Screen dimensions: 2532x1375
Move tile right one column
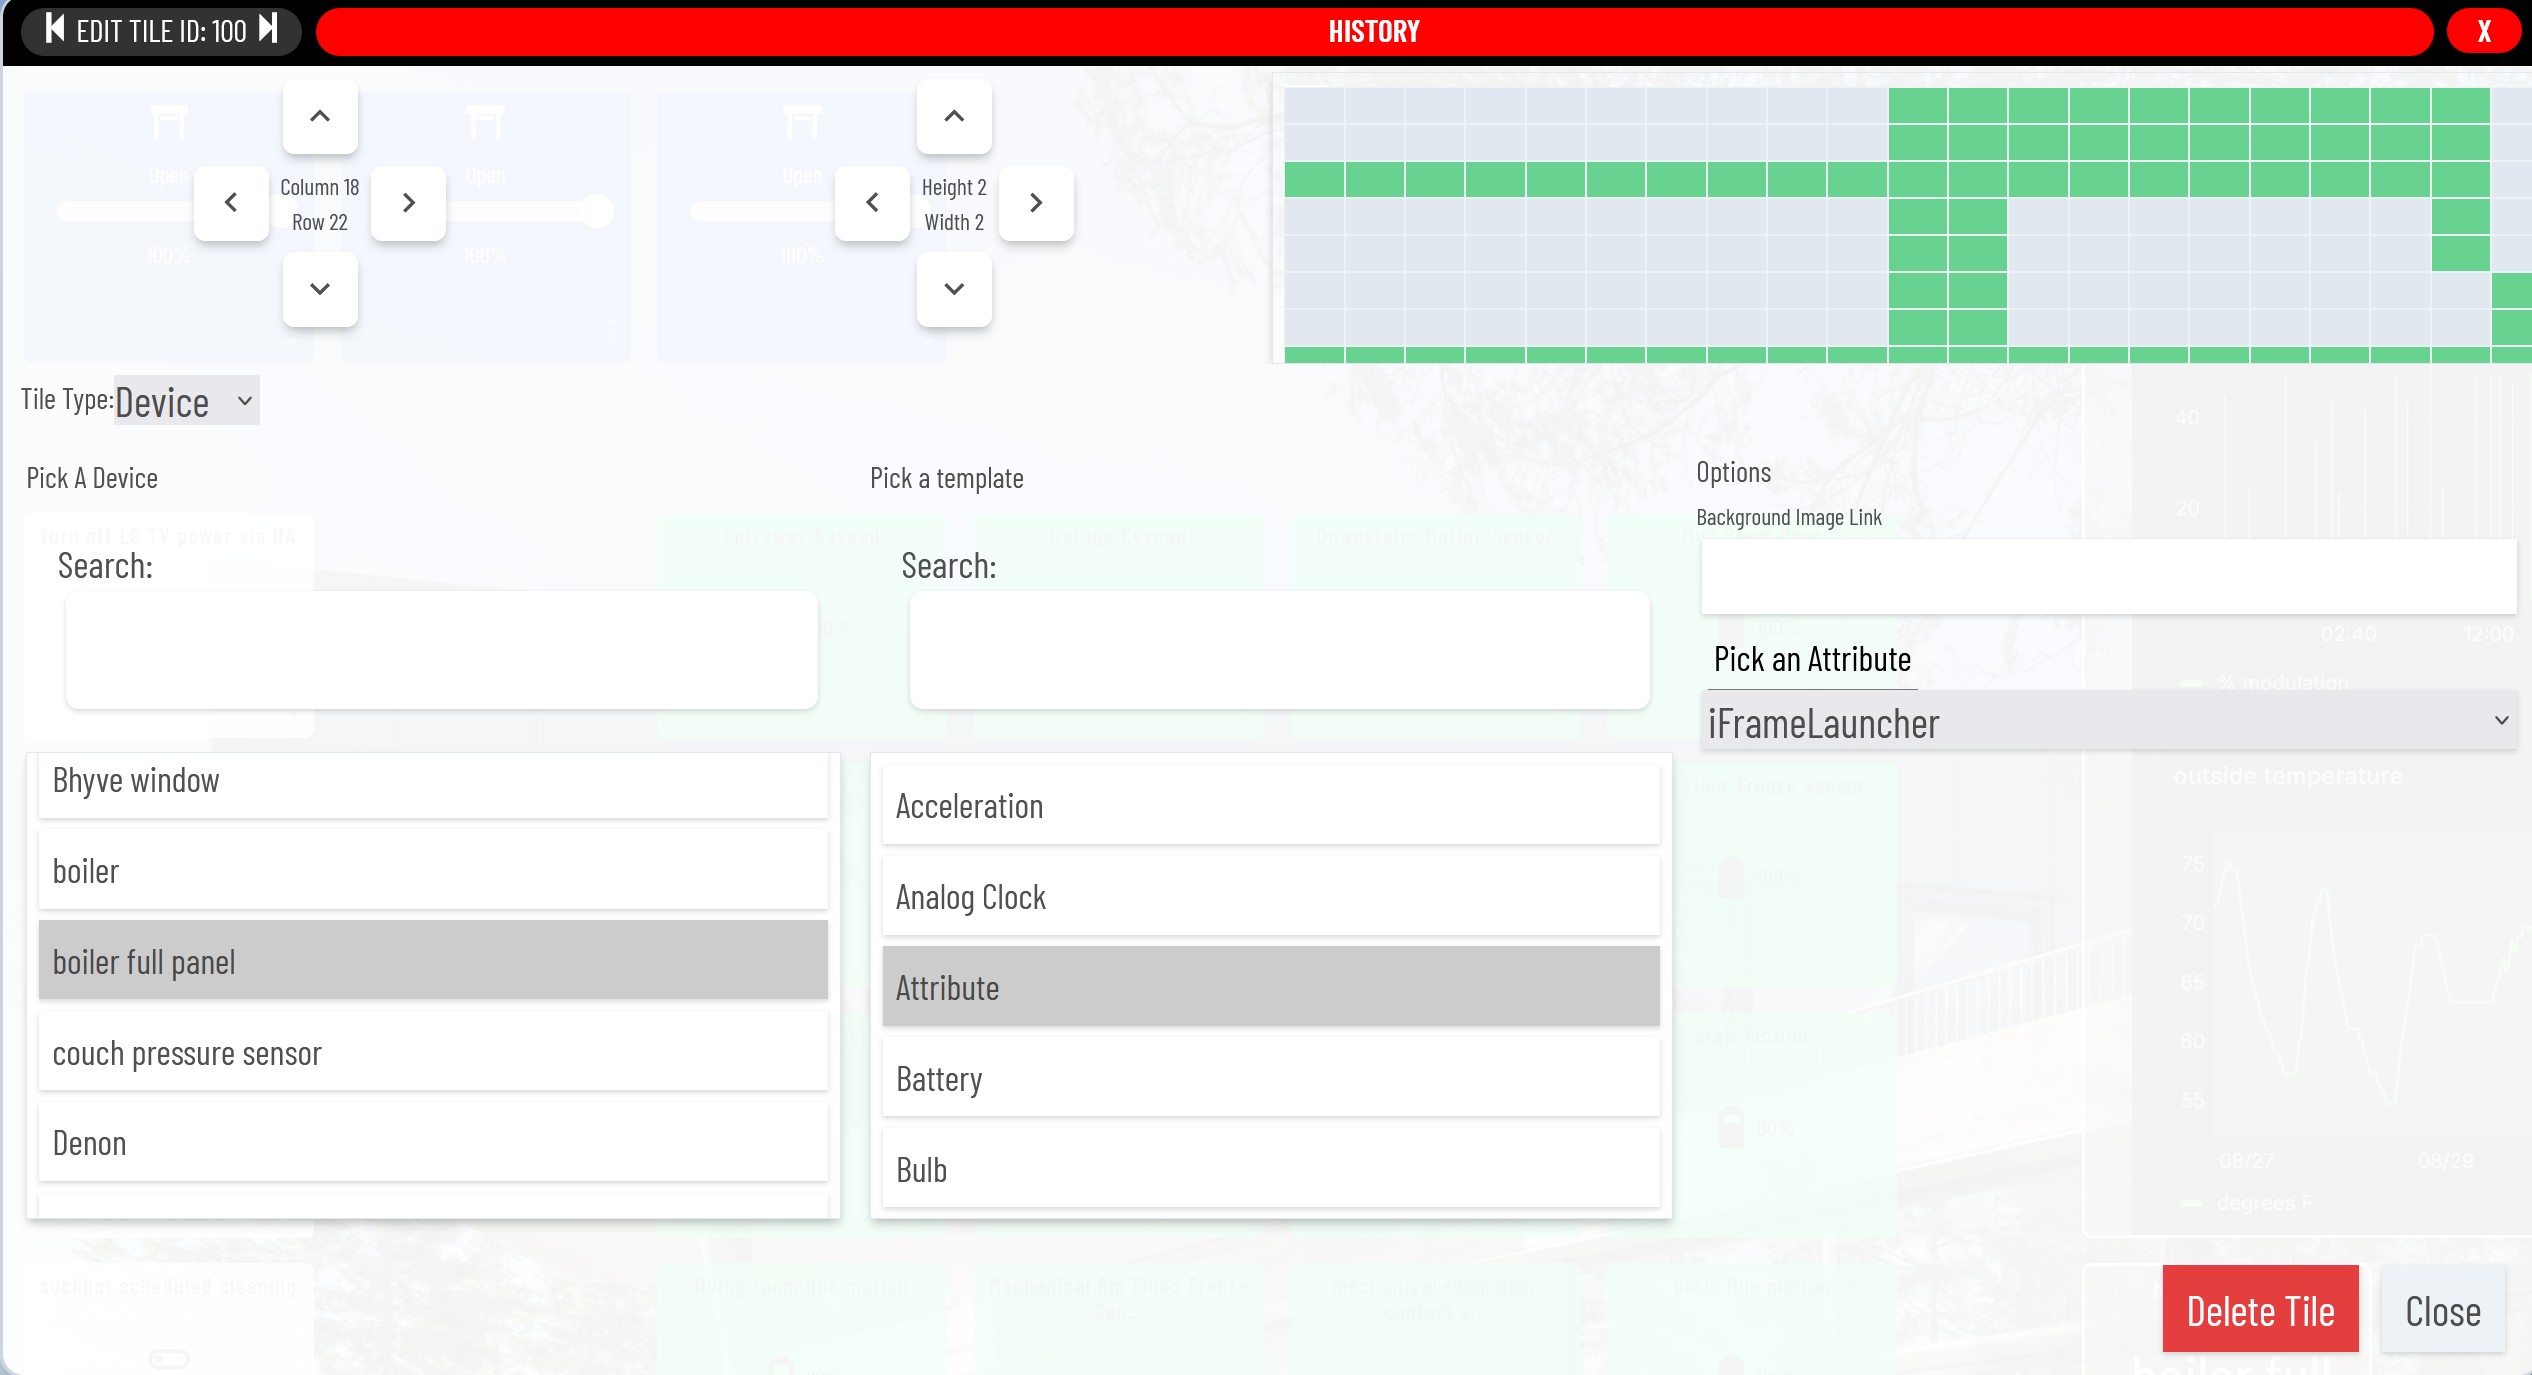coord(408,203)
